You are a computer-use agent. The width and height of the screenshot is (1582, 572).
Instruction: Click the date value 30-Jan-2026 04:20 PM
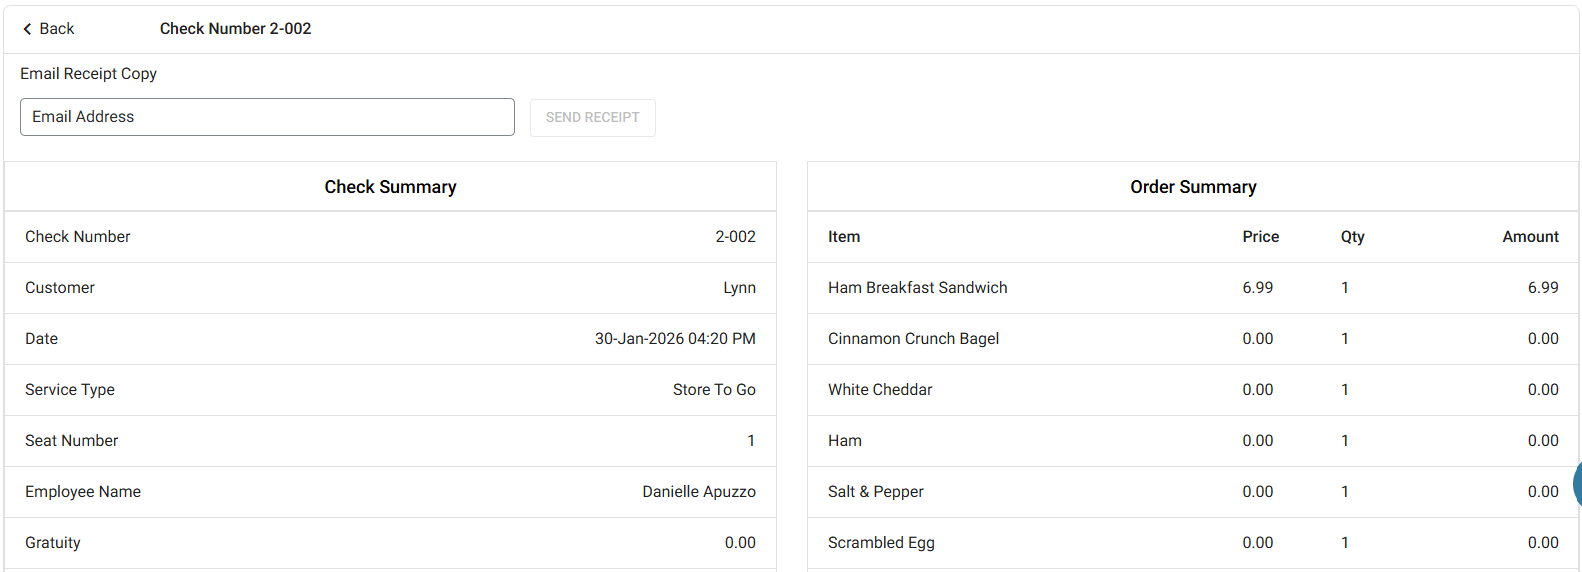pyautogui.click(x=675, y=339)
